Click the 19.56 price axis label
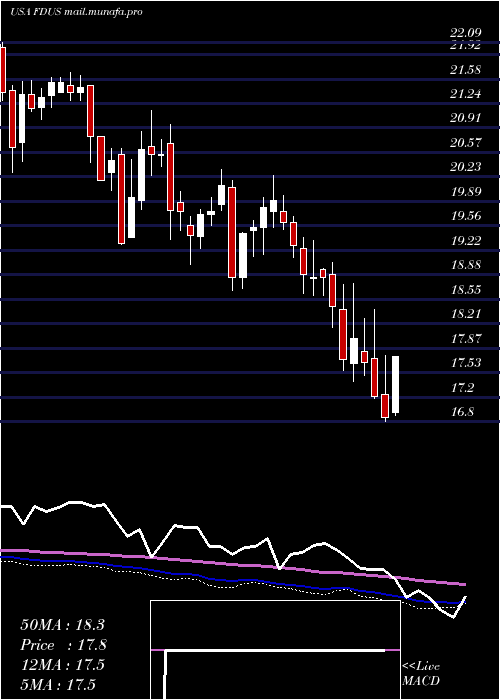The image size is (500, 700). pos(465,216)
